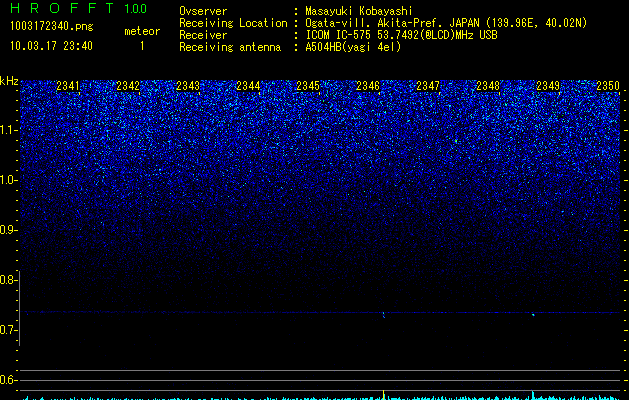629x400 pixels.
Task: Click the meteor count value 1
Action: click(x=142, y=46)
